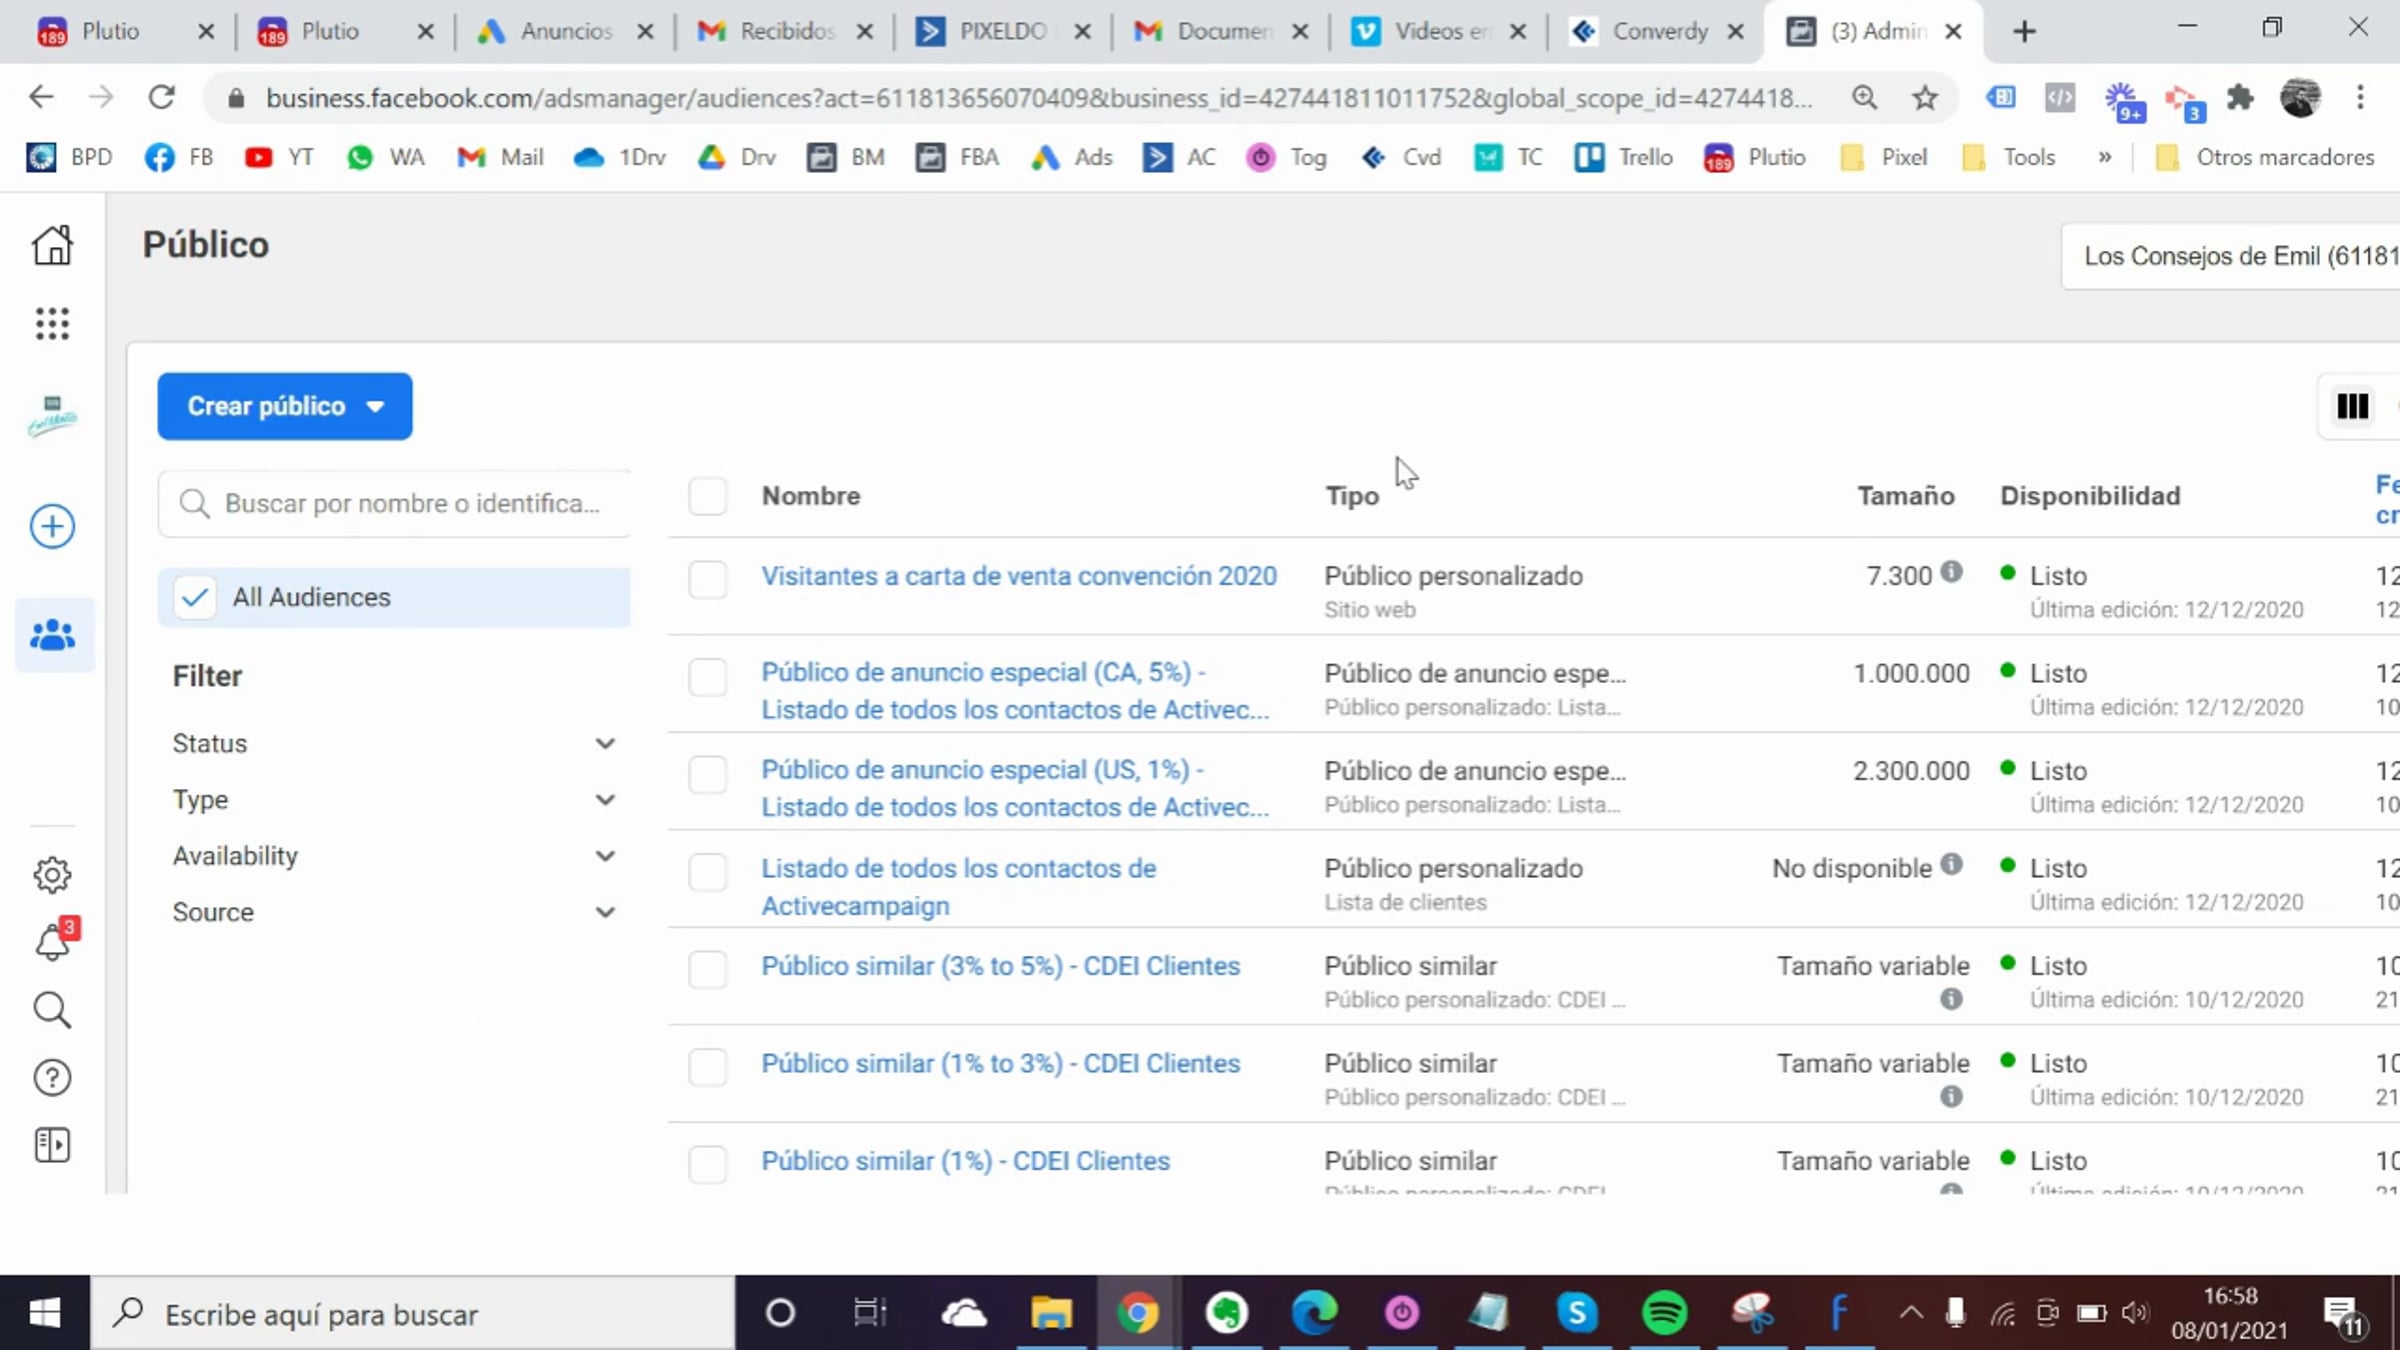Click the home icon in left sidebar
This screenshot has width=2400, height=1350.
(52, 245)
